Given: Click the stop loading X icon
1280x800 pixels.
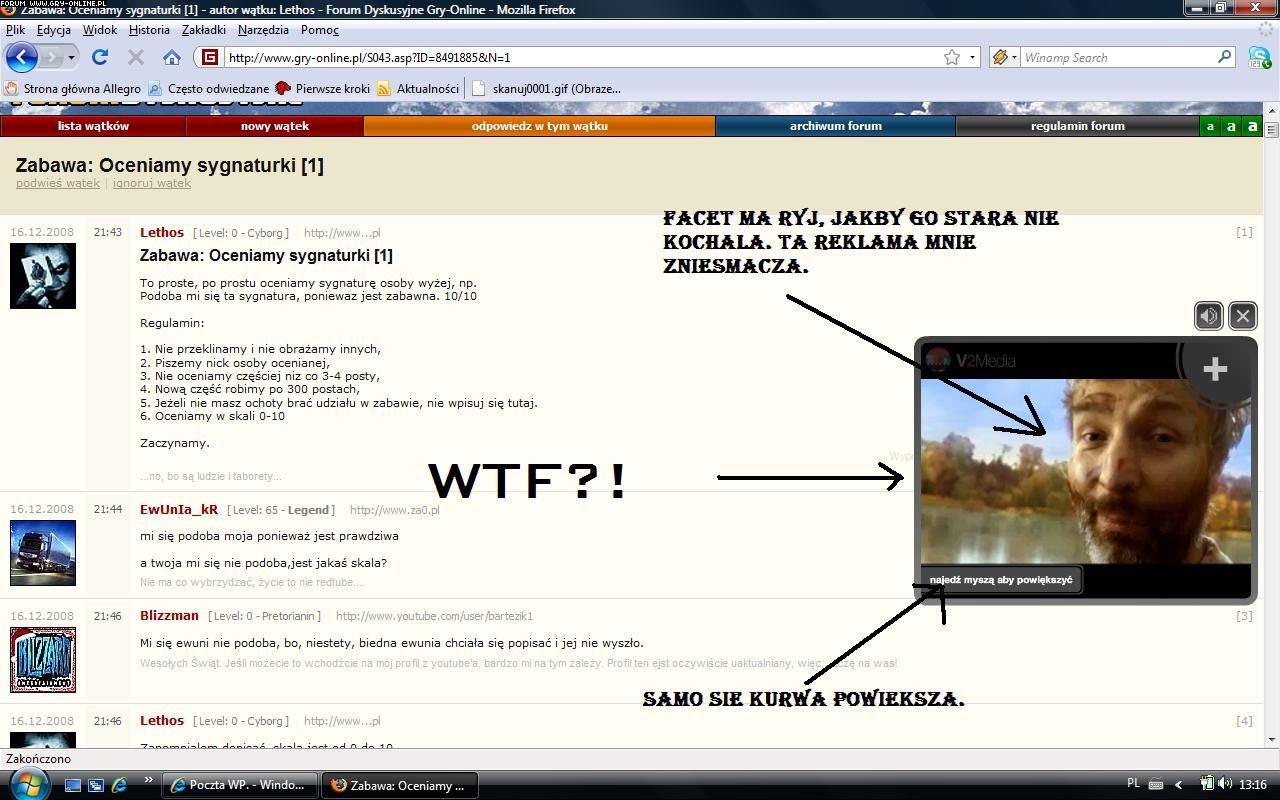Looking at the screenshot, I should click(136, 57).
